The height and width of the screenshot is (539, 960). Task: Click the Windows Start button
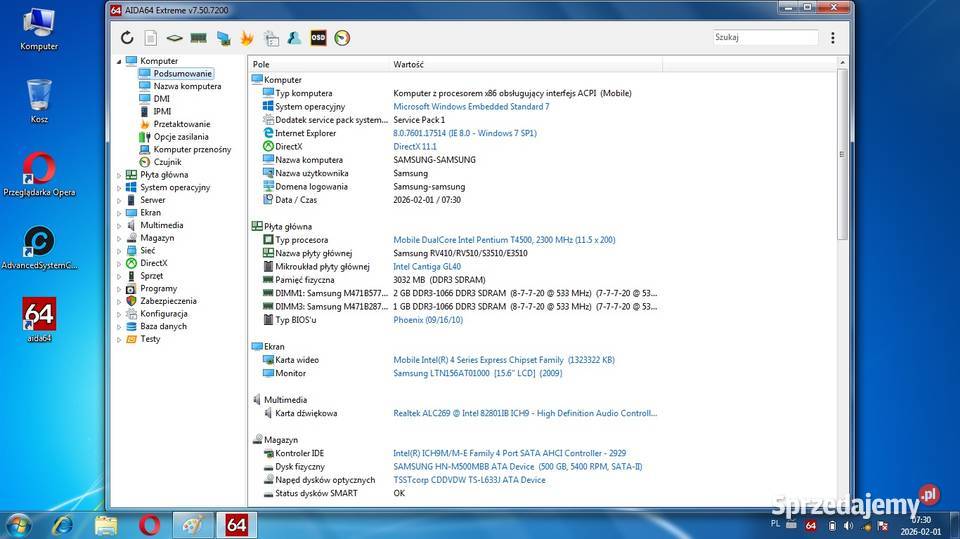(x=17, y=525)
